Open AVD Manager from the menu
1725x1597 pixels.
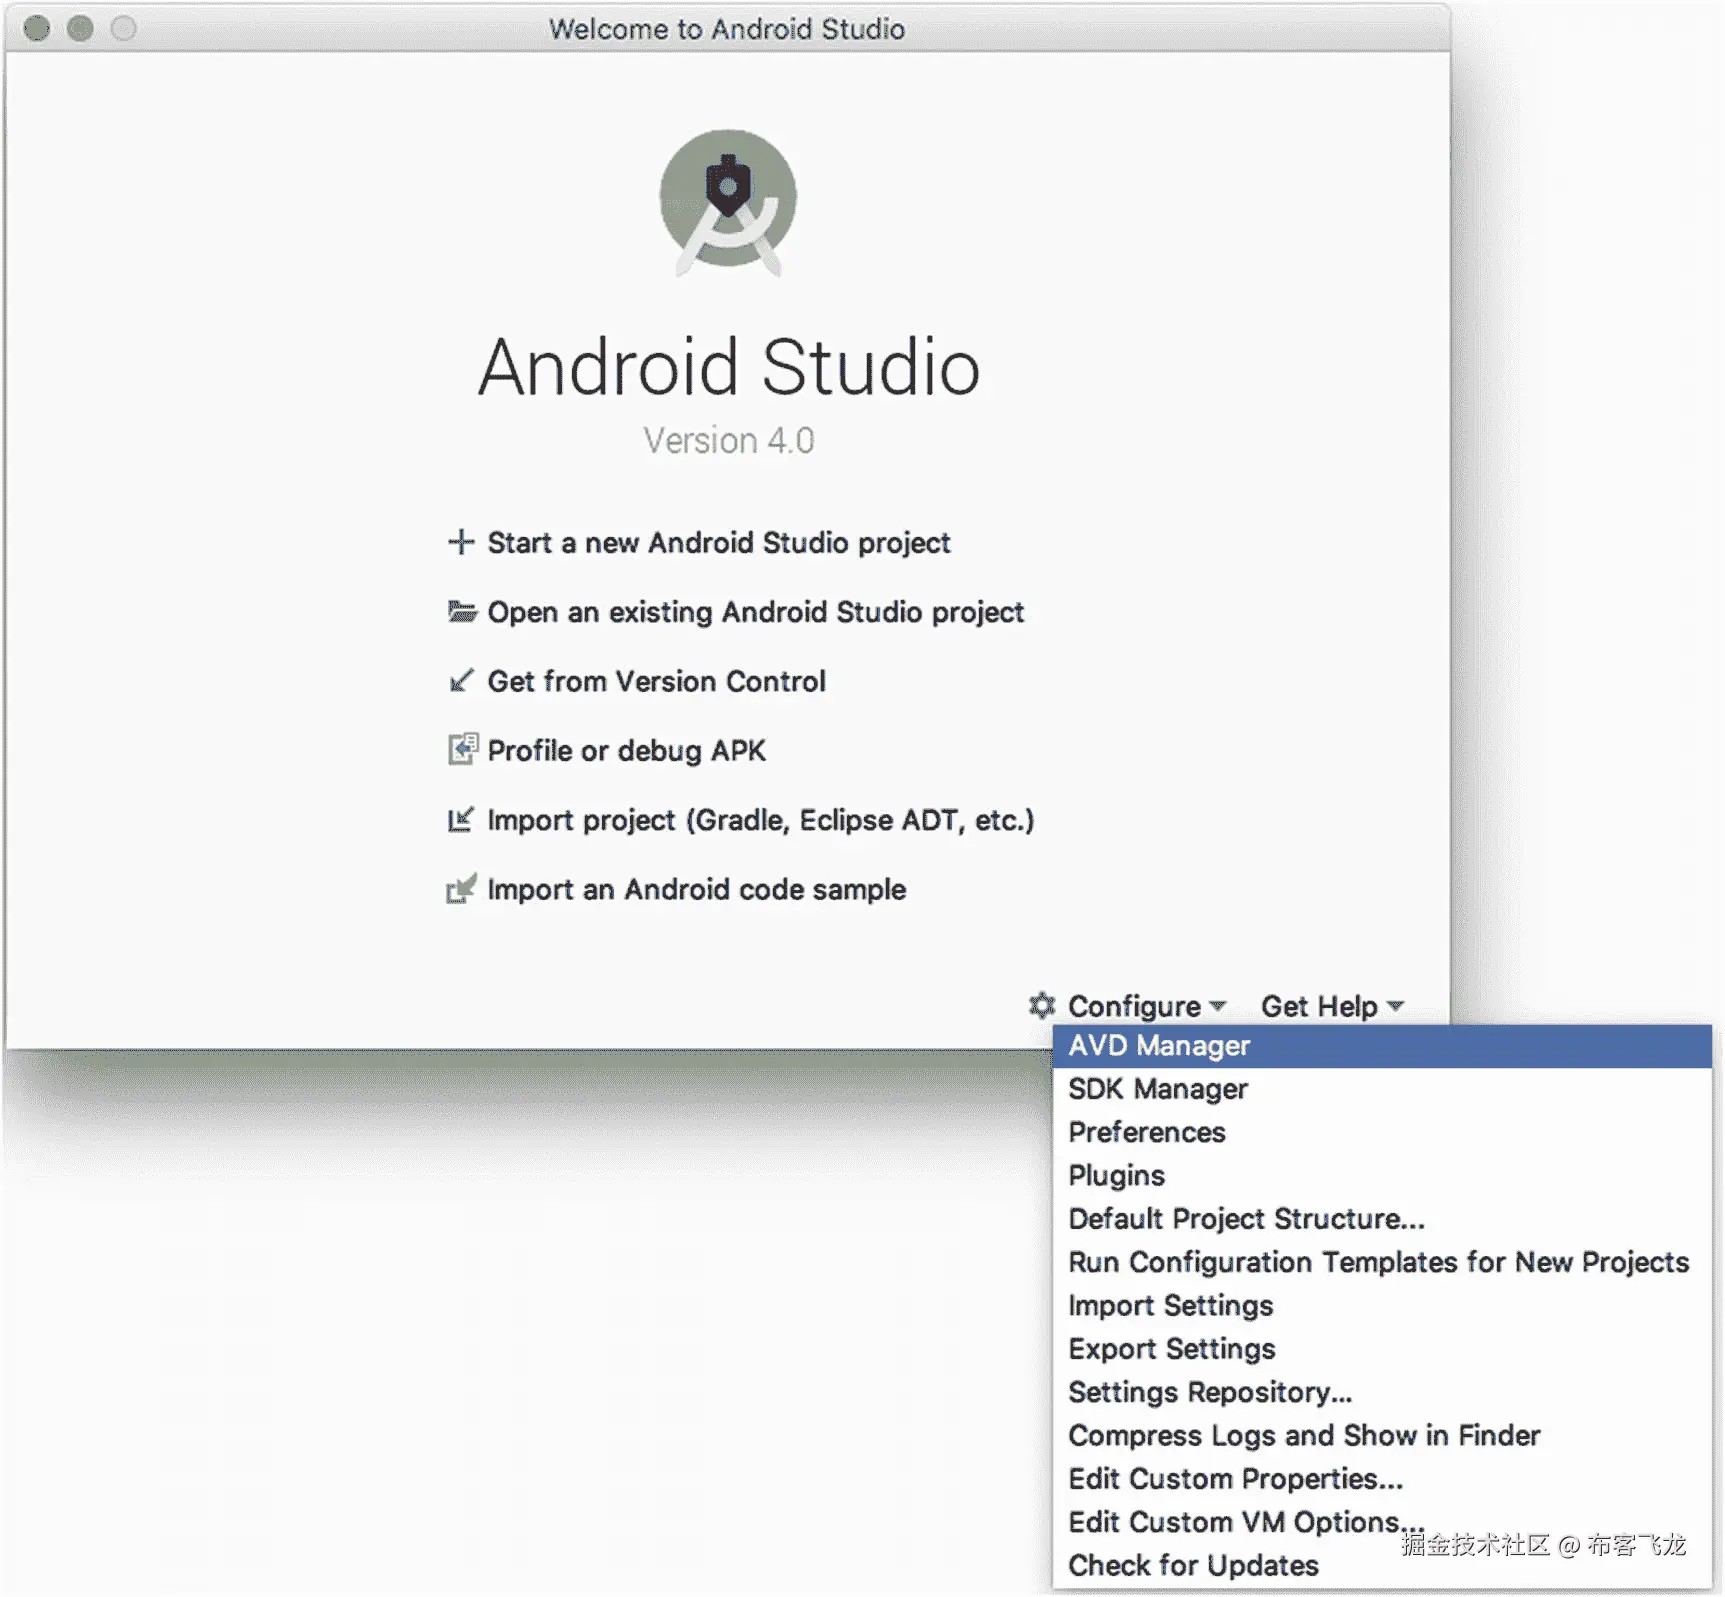click(x=1382, y=1046)
